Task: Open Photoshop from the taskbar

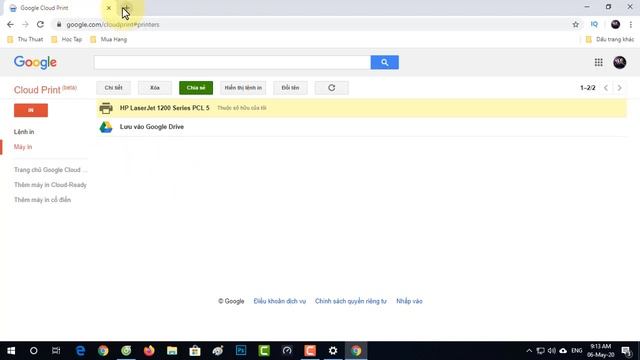Action: coord(241,351)
